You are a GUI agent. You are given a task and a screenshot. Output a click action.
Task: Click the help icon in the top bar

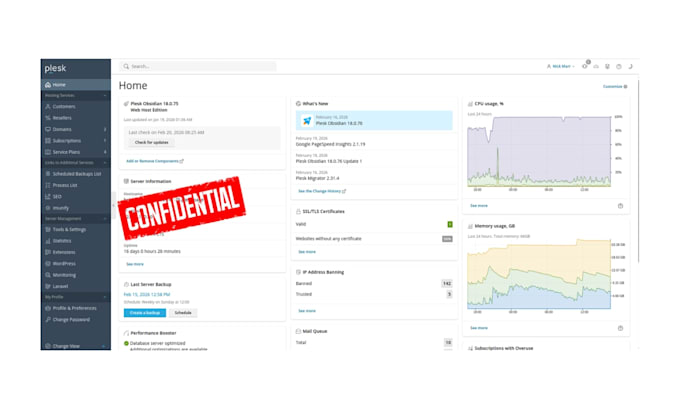(619, 66)
